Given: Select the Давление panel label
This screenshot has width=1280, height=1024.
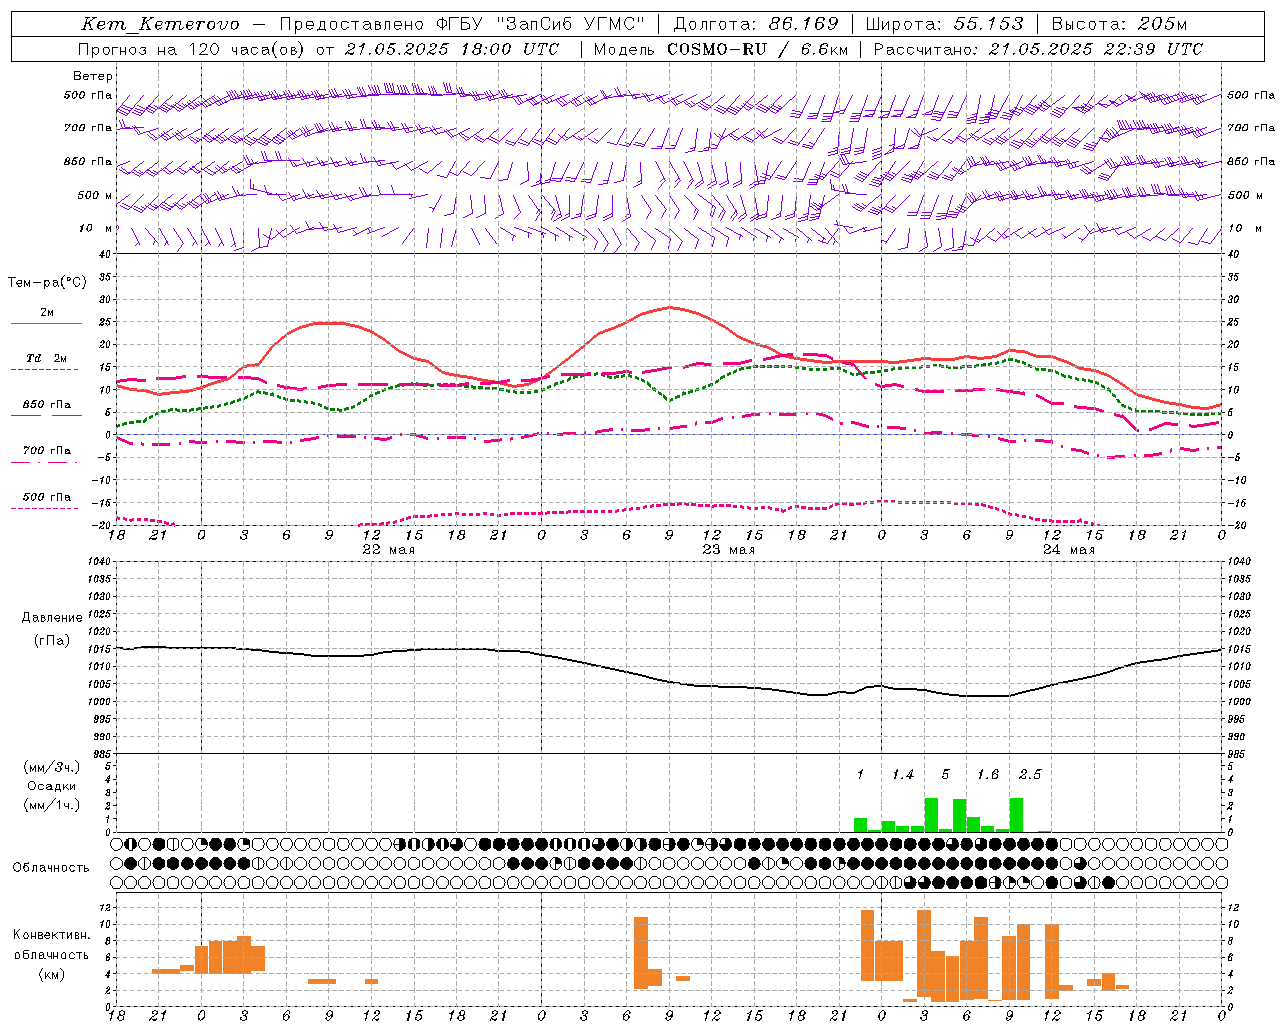Looking at the screenshot, I should [52, 618].
